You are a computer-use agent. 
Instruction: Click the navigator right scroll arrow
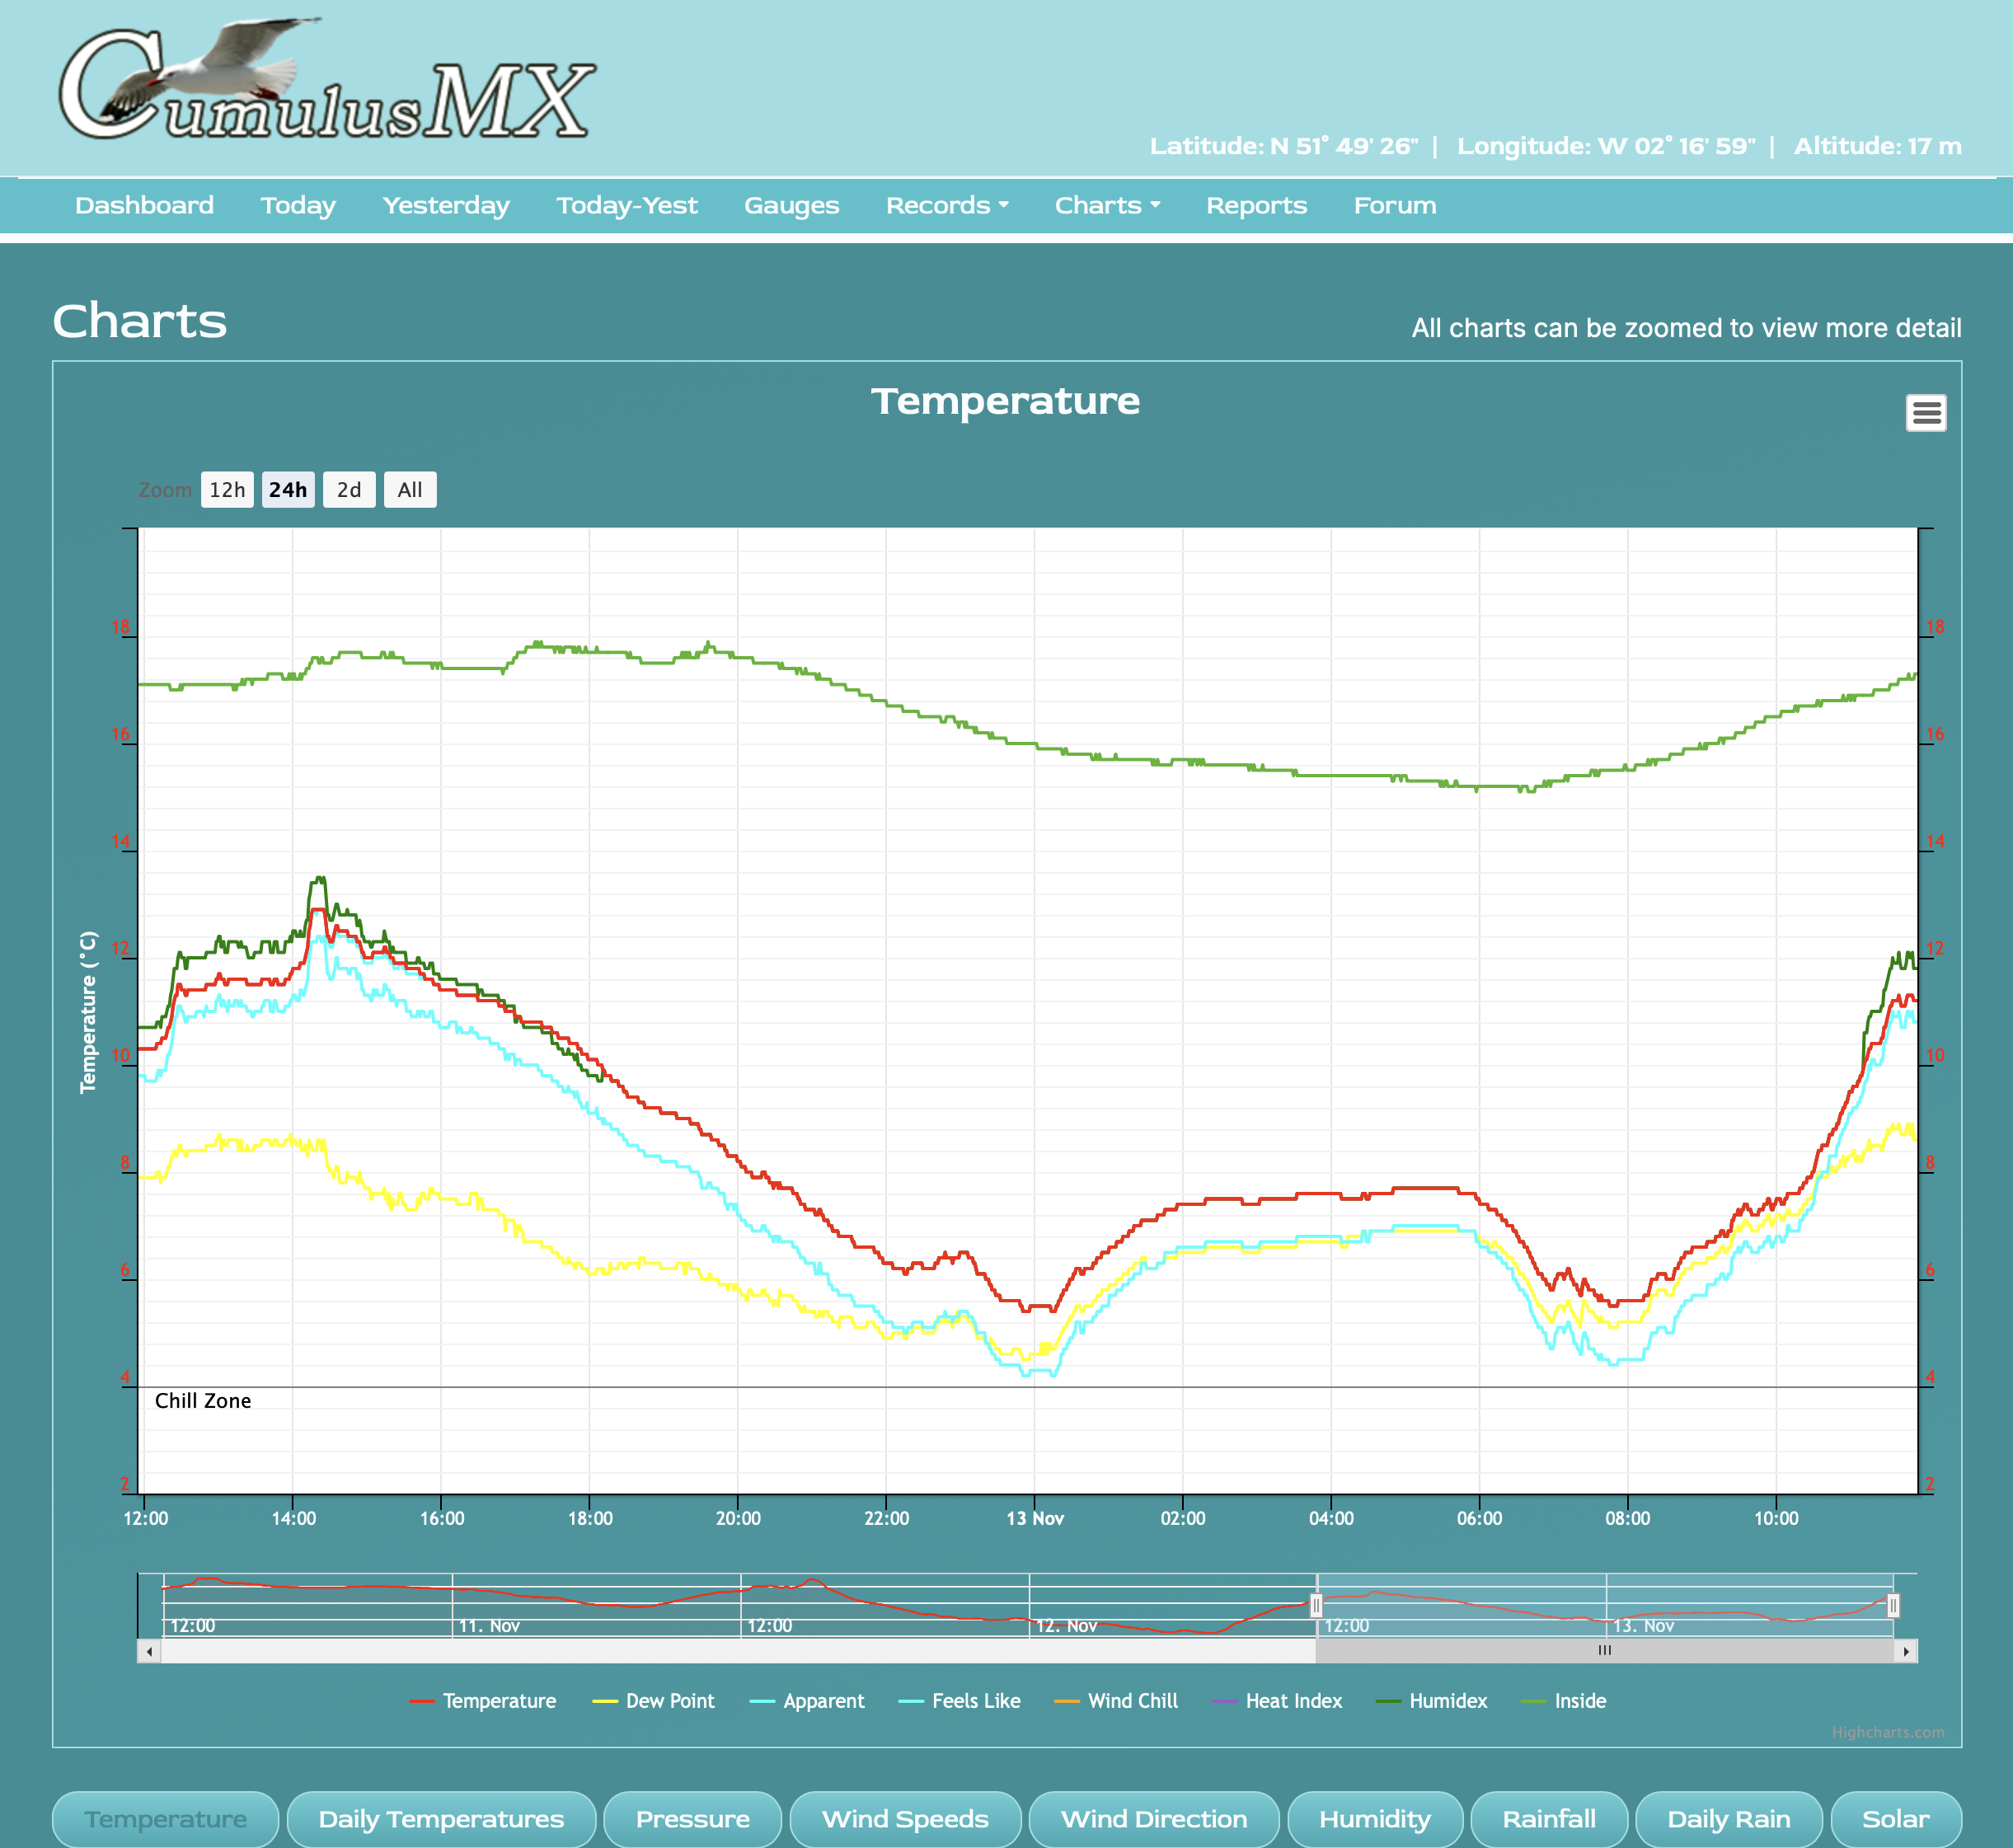click(x=1906, y=1651)
